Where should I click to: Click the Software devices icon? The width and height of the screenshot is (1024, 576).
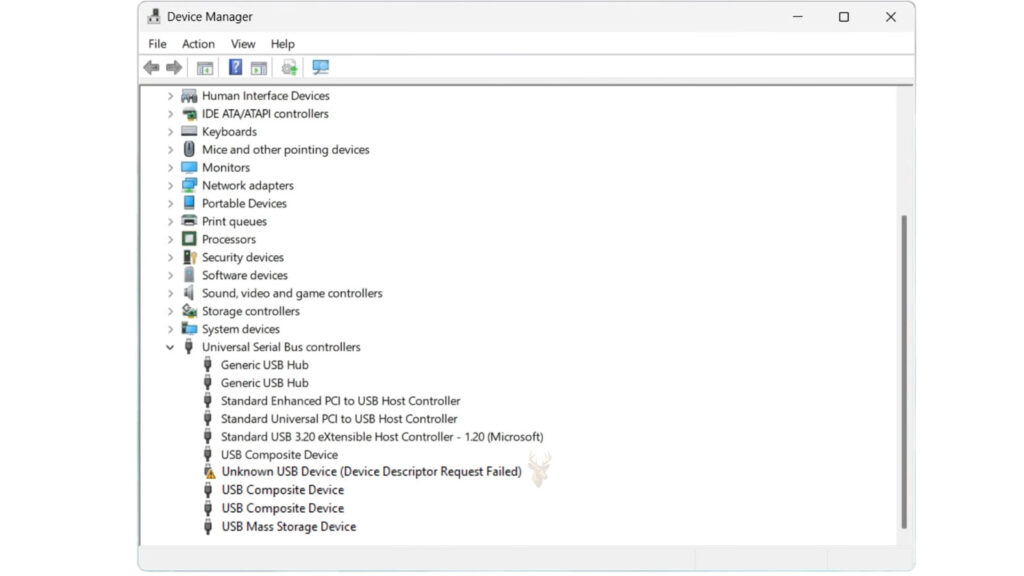tap(189, 275)
